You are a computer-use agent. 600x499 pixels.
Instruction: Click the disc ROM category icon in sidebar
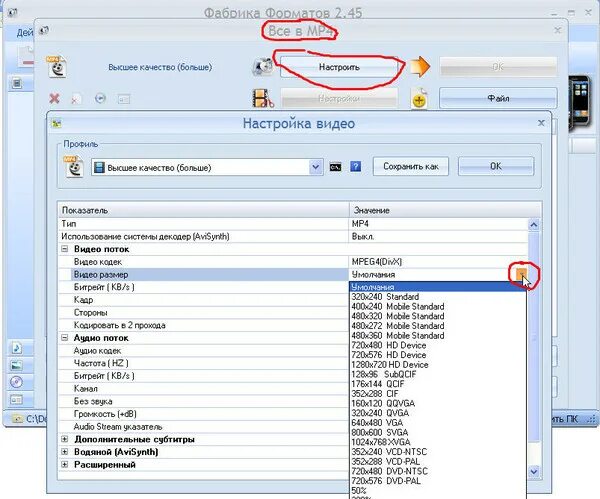click(16, 382)
